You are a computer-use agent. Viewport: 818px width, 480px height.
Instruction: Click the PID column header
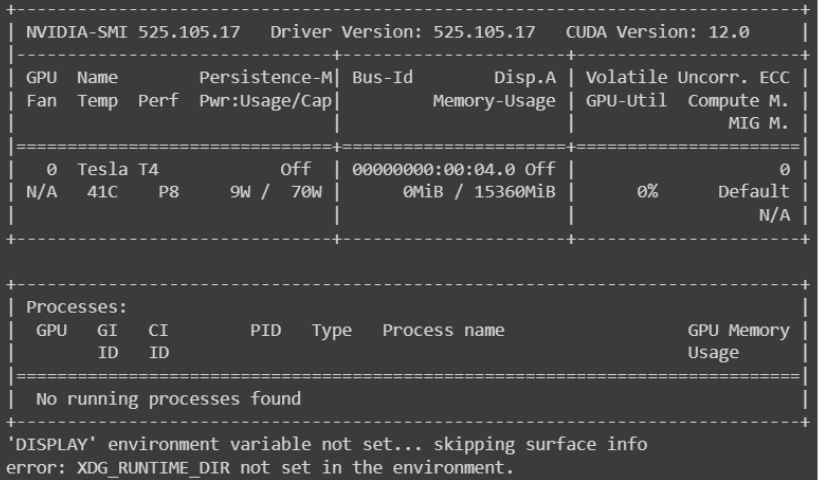click(265, 330)
